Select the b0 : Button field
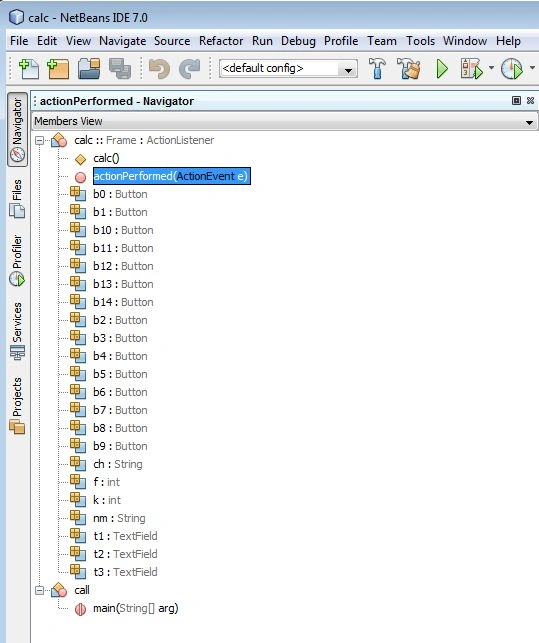 tap(120, 194)
